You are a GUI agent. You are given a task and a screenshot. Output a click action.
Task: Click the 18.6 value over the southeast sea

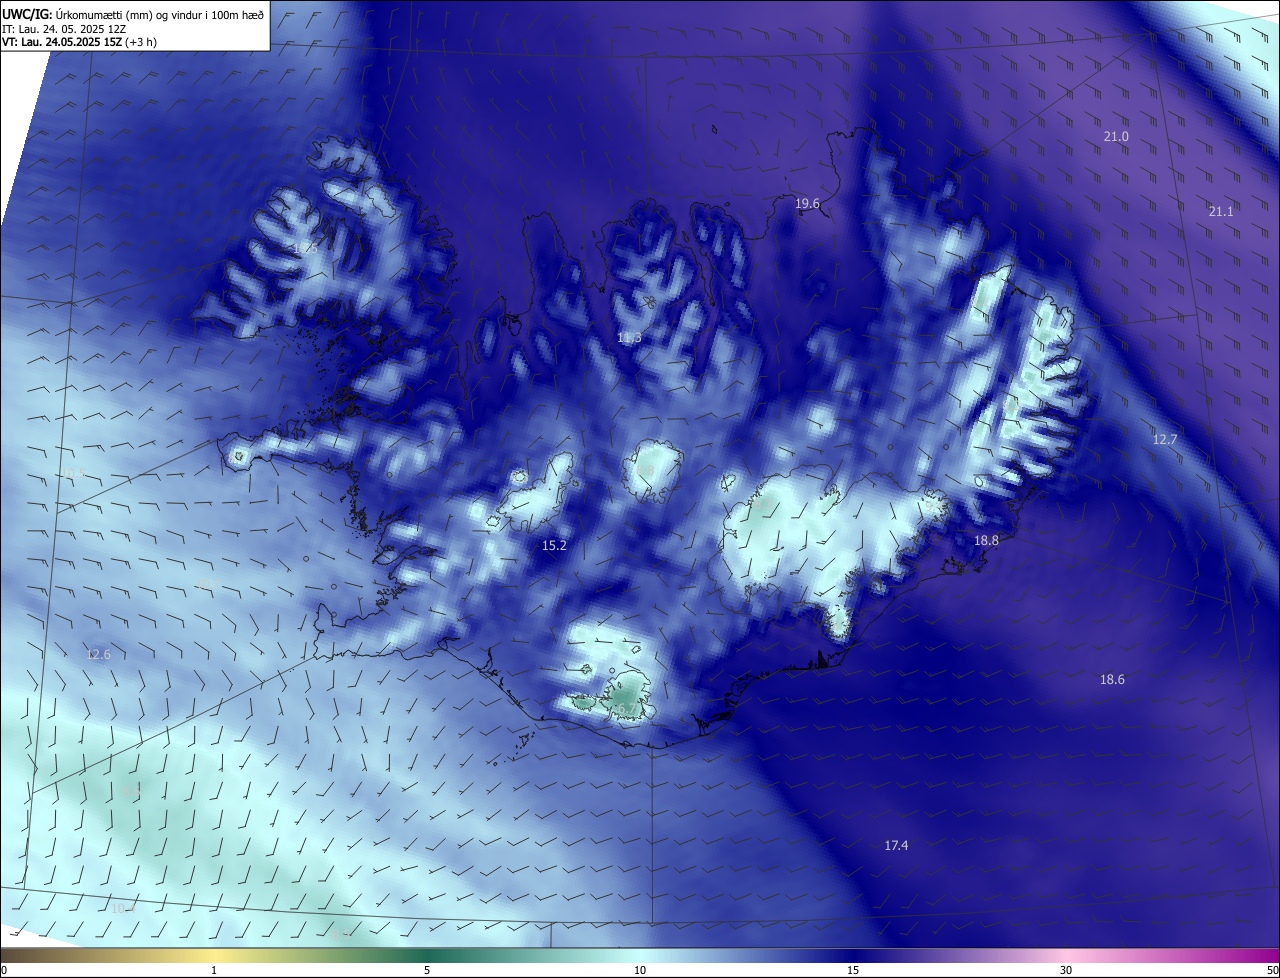point(1112,680)
